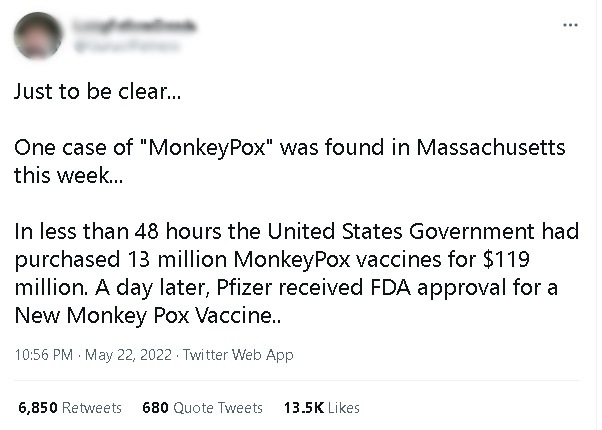The width and height of the screenshot is (602, 430).
Task: View the 680 Quote Tweets
Action: (203, 408)
